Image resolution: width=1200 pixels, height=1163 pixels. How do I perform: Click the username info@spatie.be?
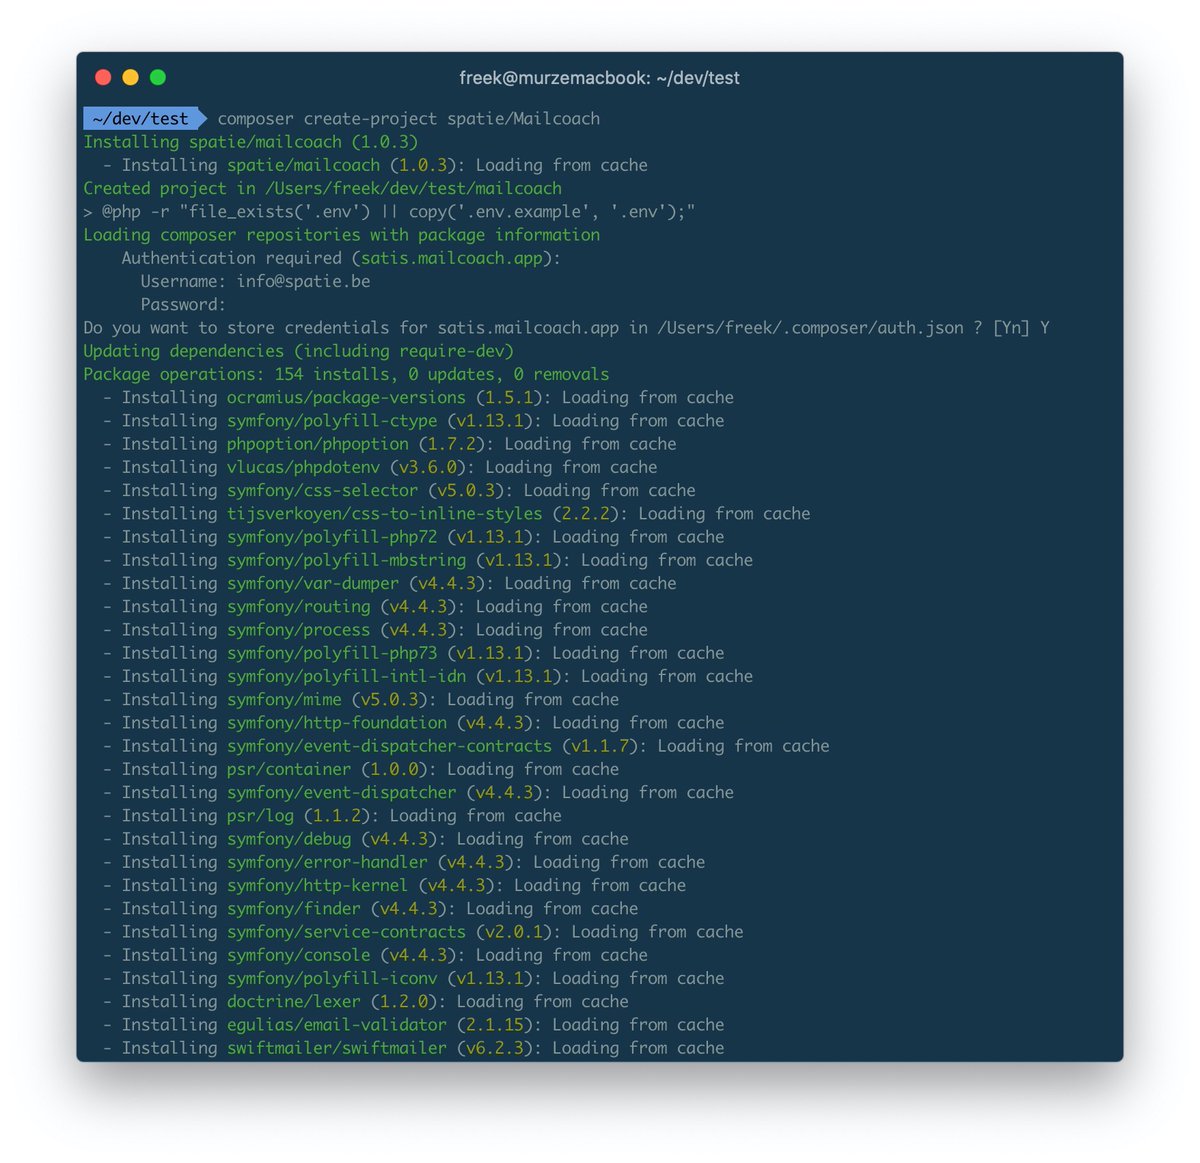pos(303,281)
